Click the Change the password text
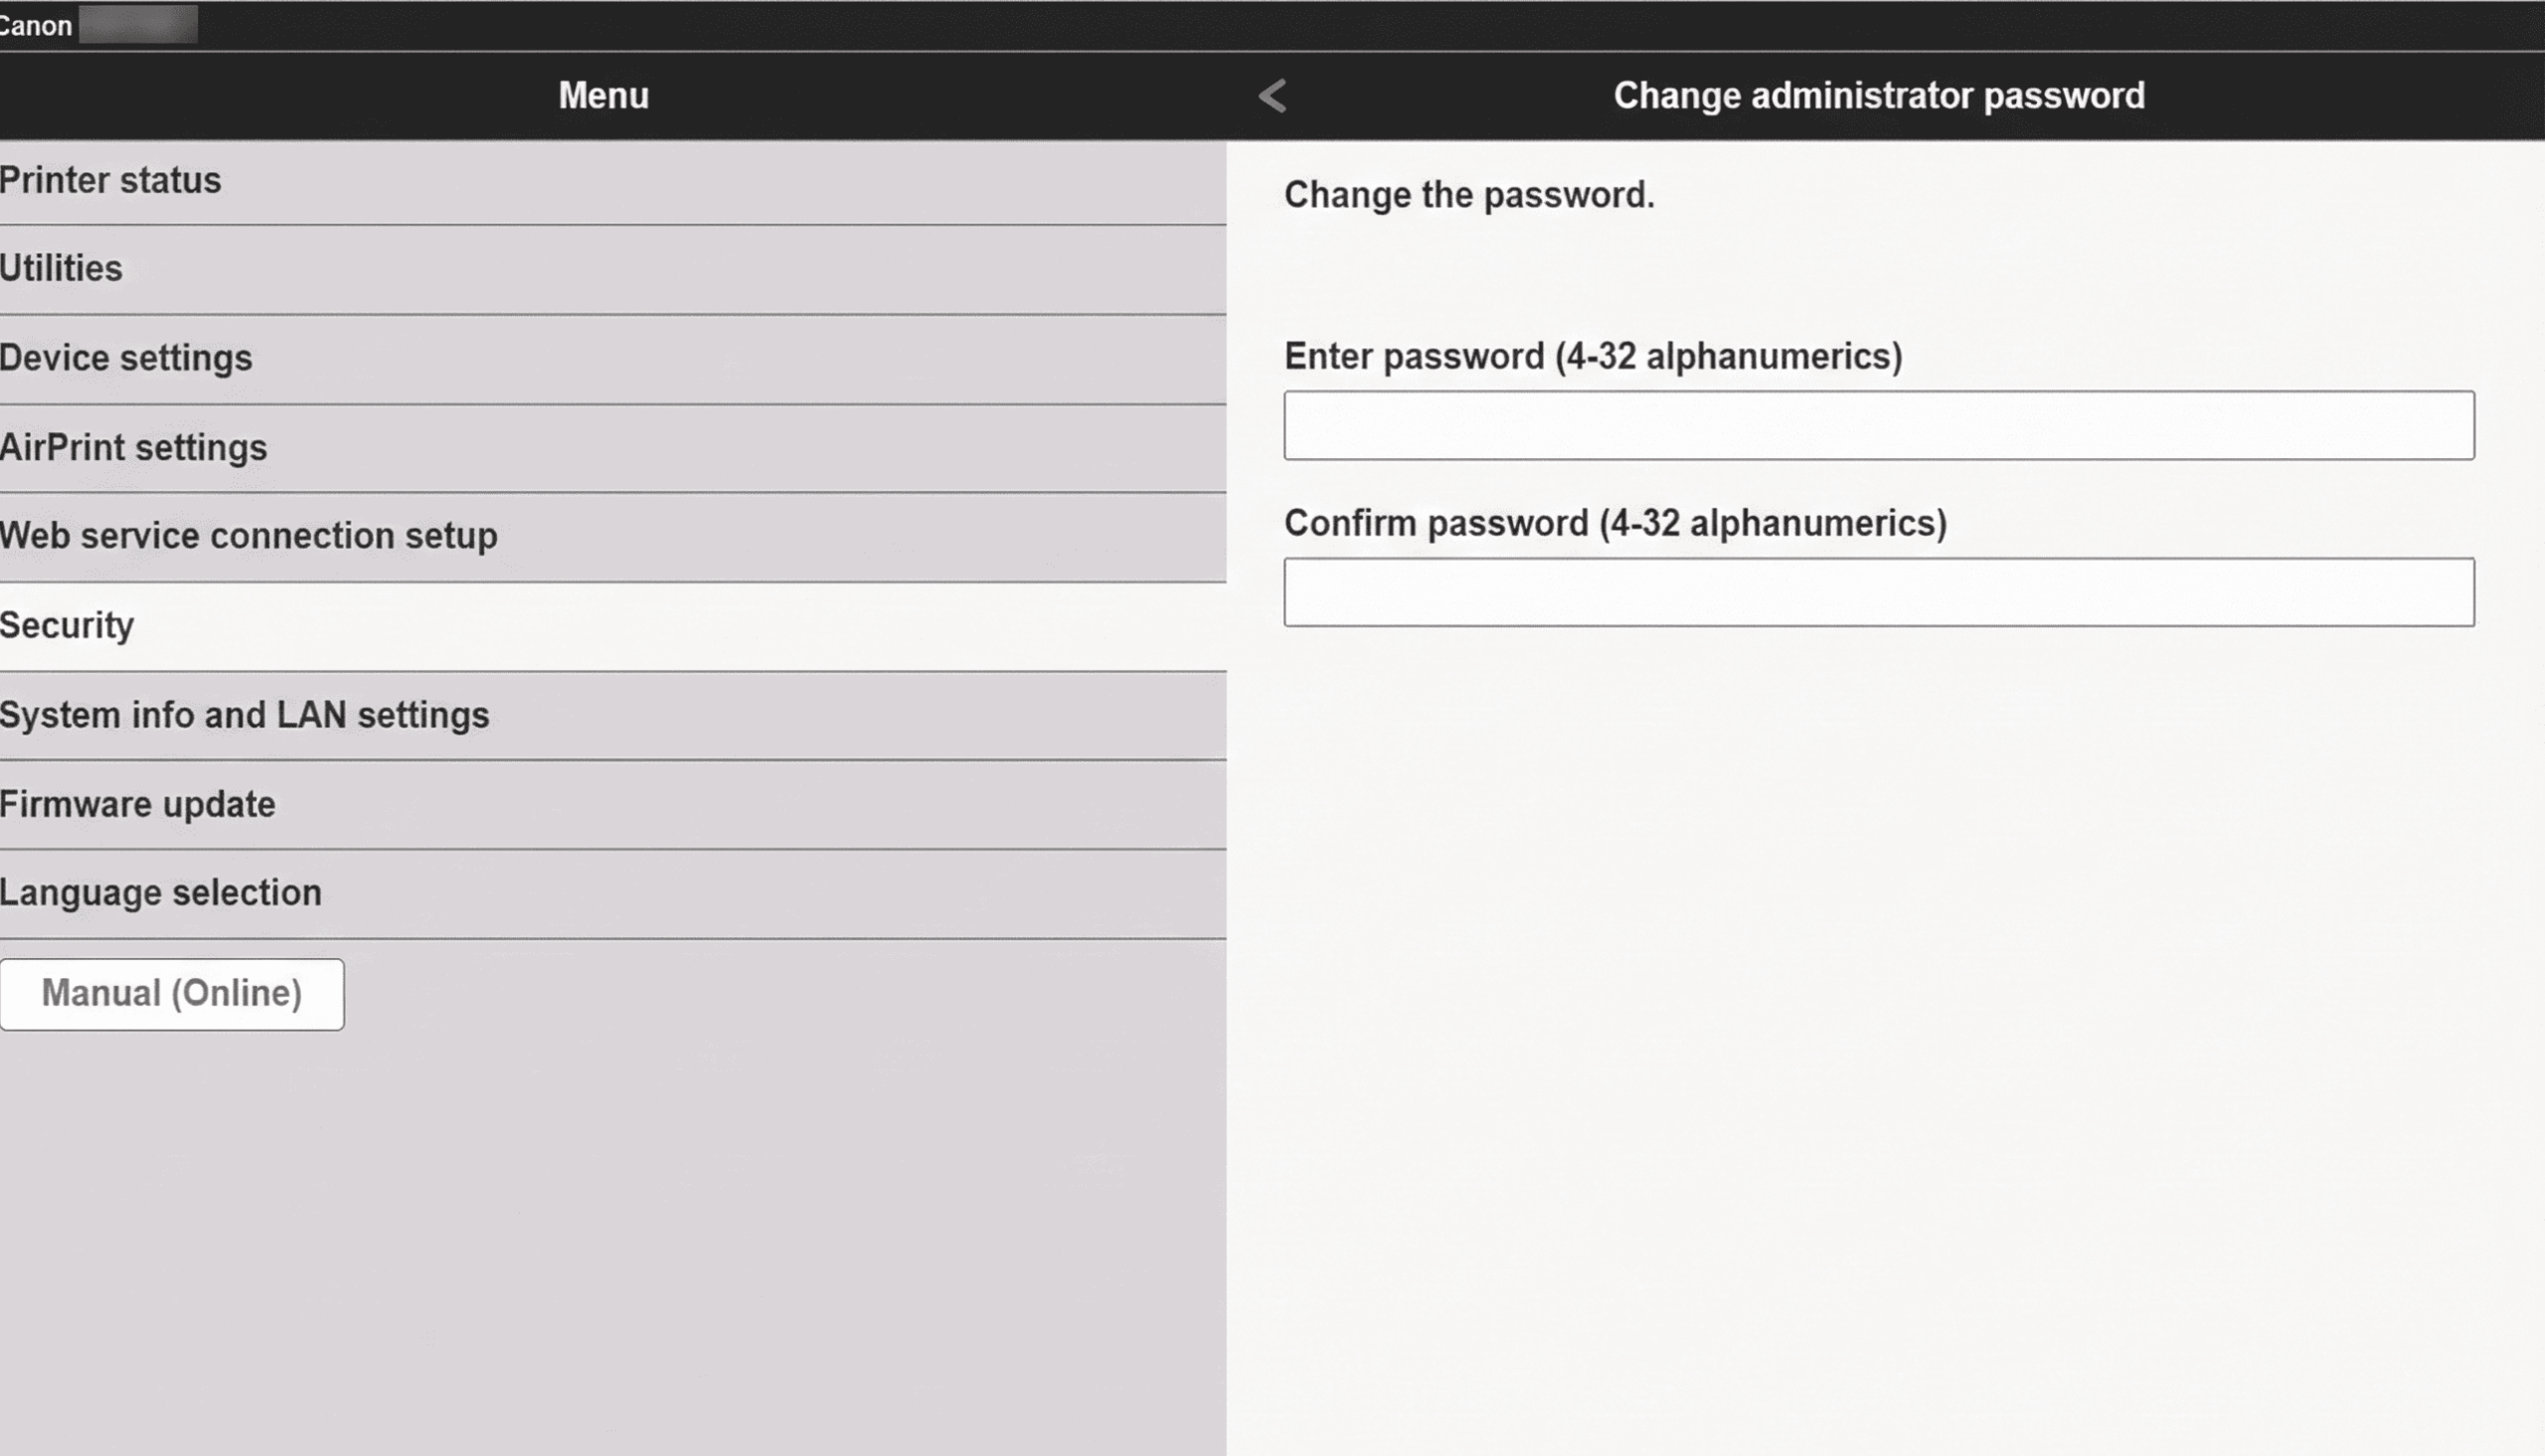Viewport: 2545px width, 1456px height. click(x=1469, y=193)
